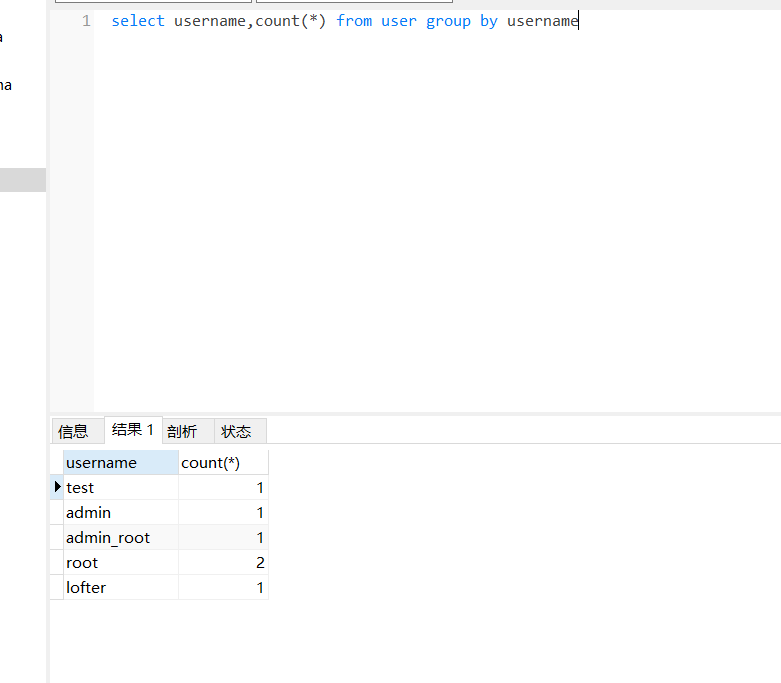
Task: Open the 信息 tab
Action: [x=78, y=431]
